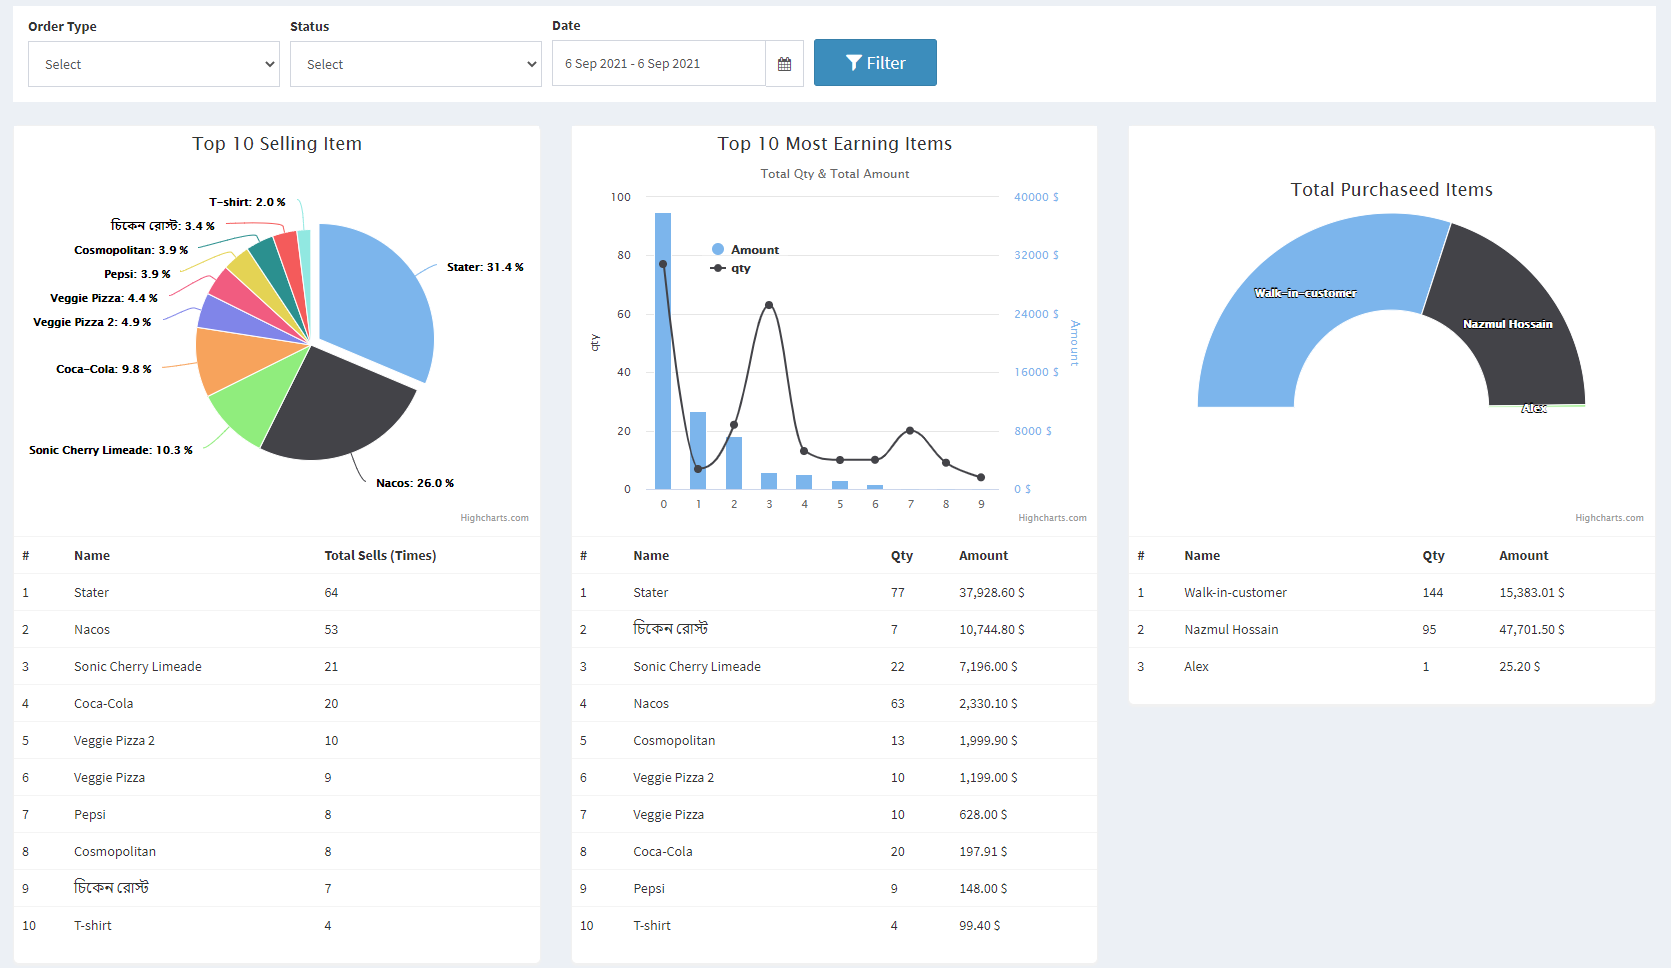The width and height of the screenshot is (1671, 968).
Task: Open the Order Type dropdown
Action: click(x=154, y=64)
